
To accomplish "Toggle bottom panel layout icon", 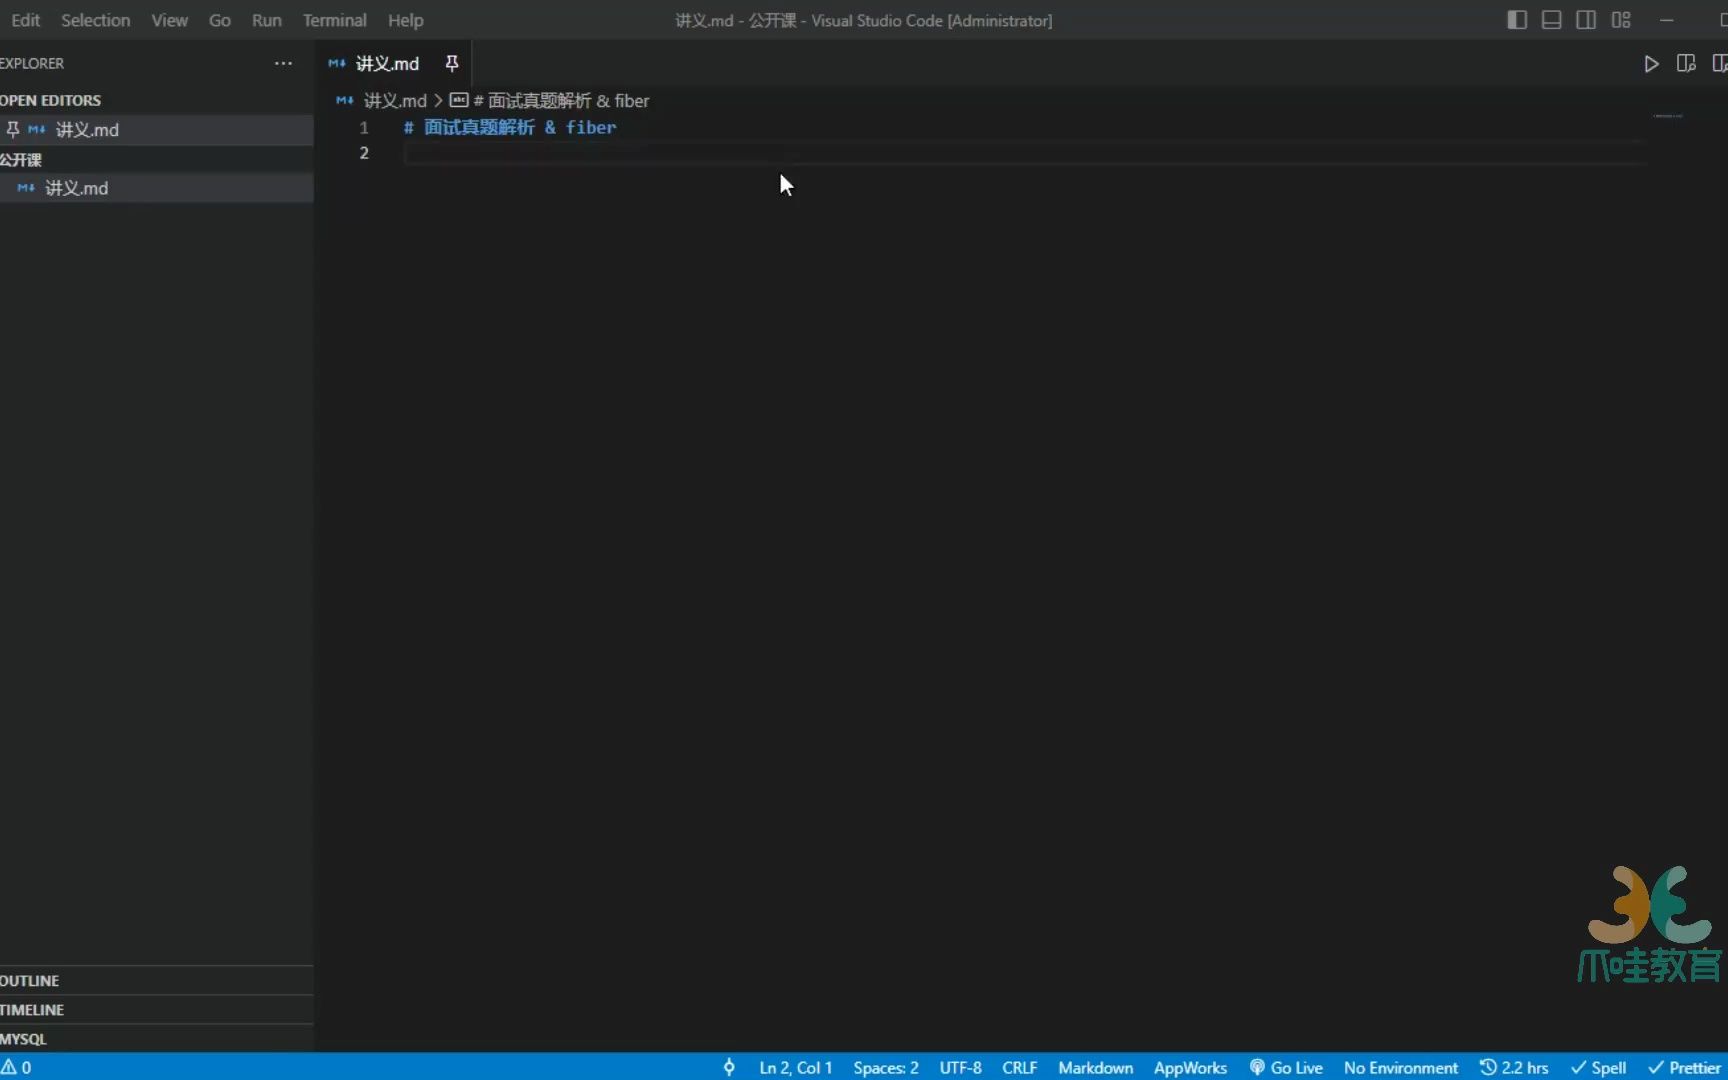I will click(x=1551, y=20).
